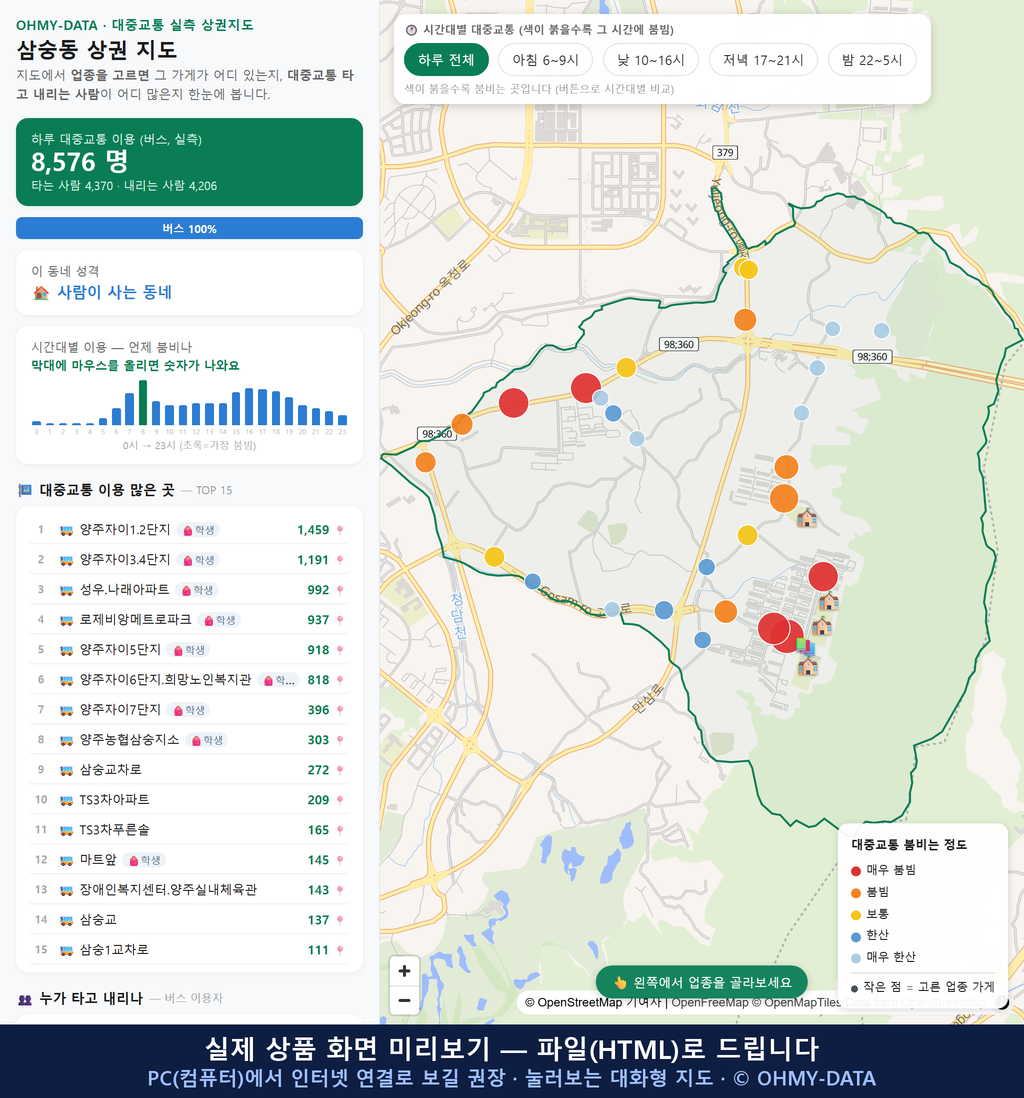1024x1098 pixels.
Task: Click the blue 한산 legend dot
Action: click(x=856, y=937)
